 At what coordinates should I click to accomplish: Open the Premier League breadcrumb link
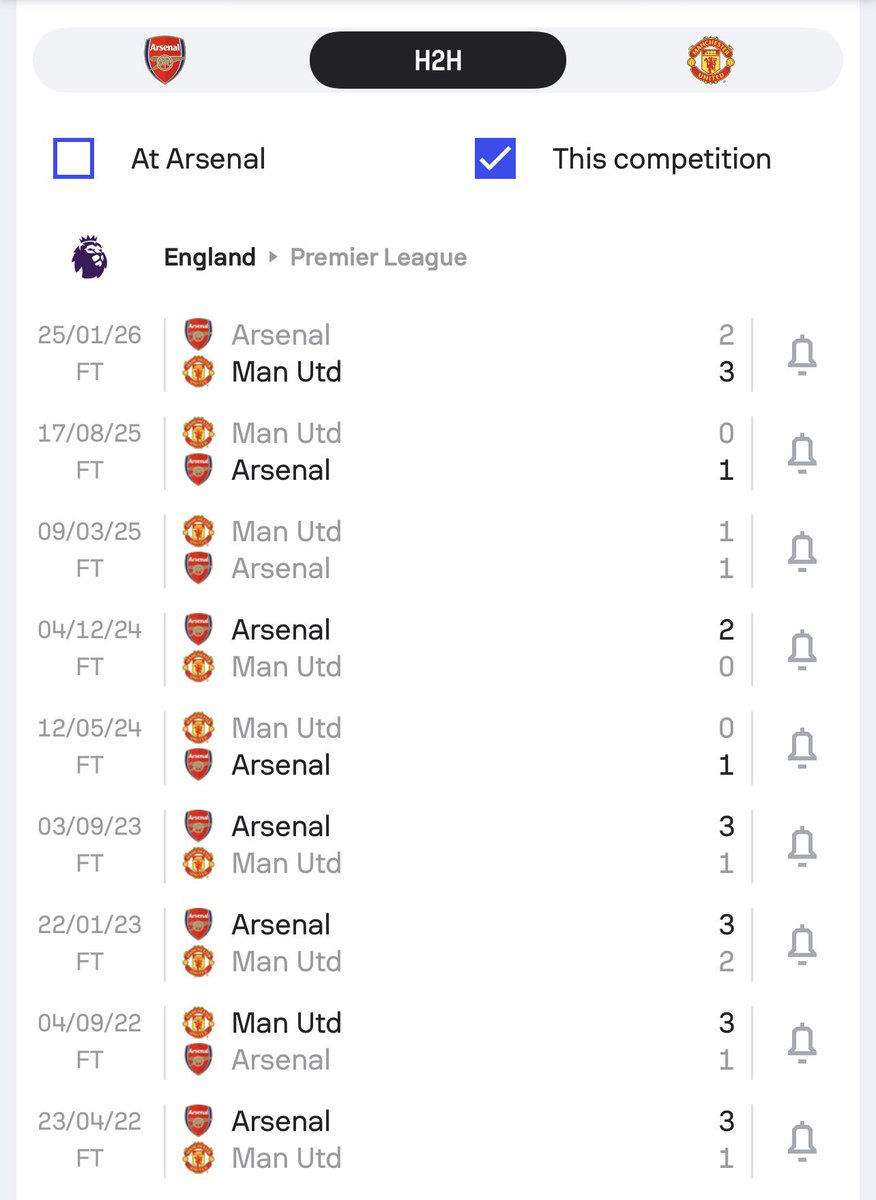(x=378, y=257)
